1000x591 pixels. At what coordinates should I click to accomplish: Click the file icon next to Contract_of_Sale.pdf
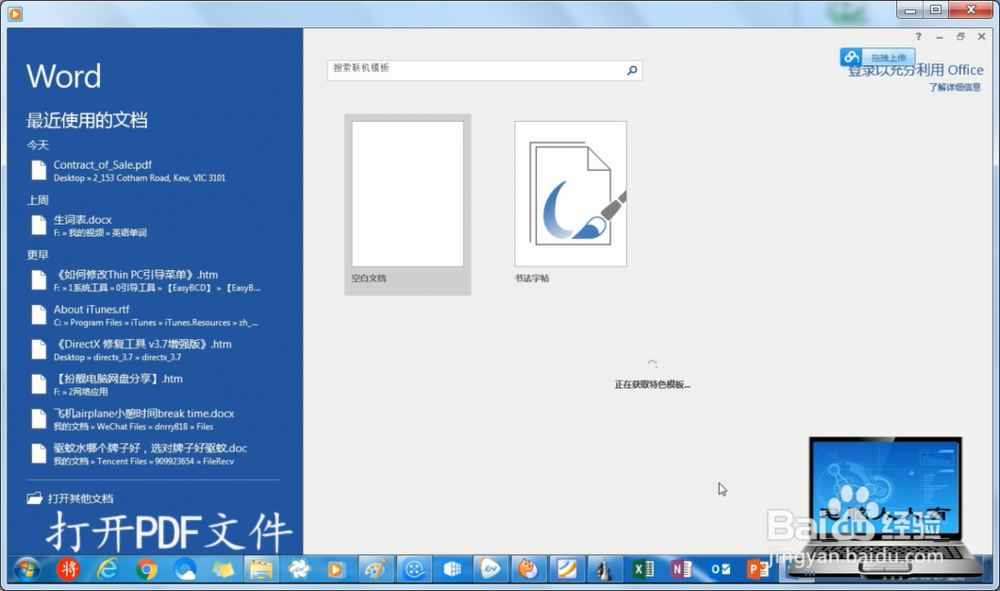pyautogui.click(x=39, y=170)
